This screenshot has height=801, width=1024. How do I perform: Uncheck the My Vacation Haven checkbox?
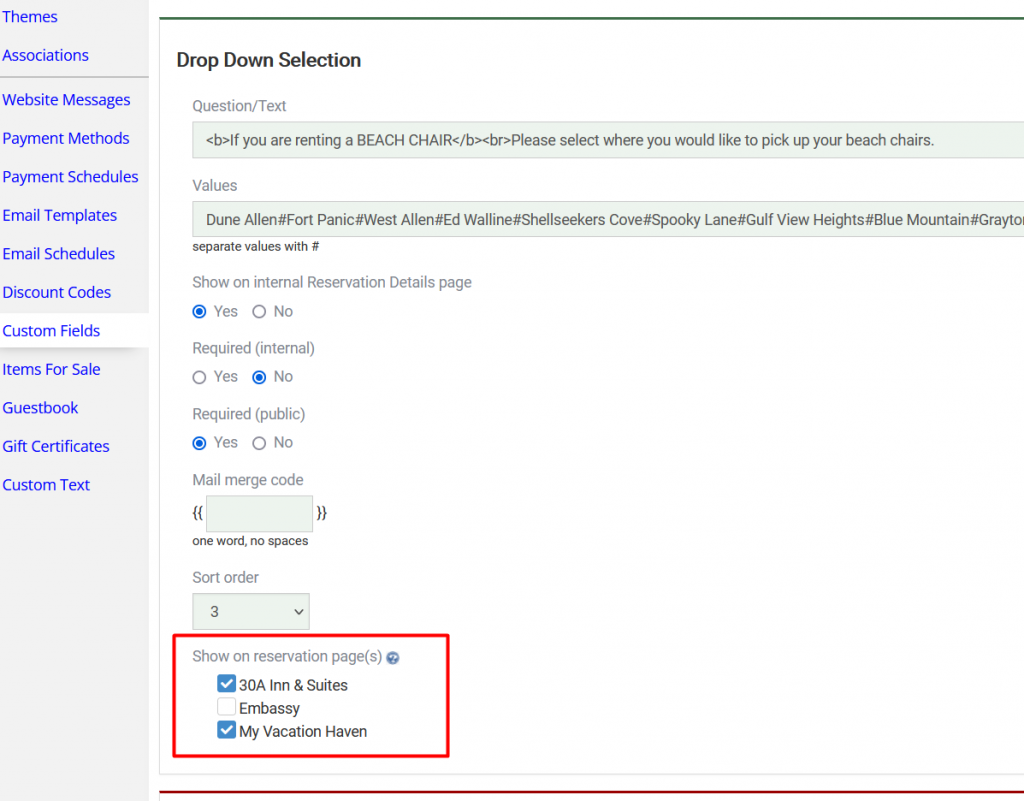coord(226,731)
